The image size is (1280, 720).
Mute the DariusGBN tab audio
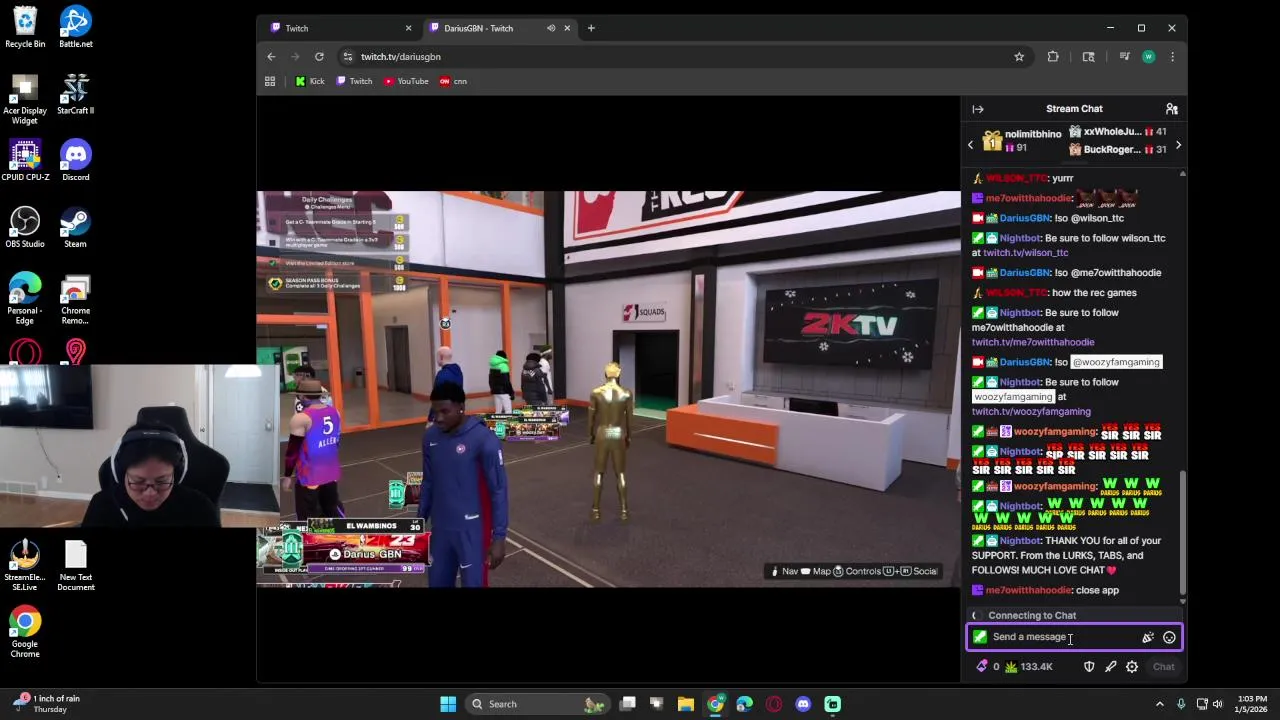pyautogui.click(x=550, y=28)
